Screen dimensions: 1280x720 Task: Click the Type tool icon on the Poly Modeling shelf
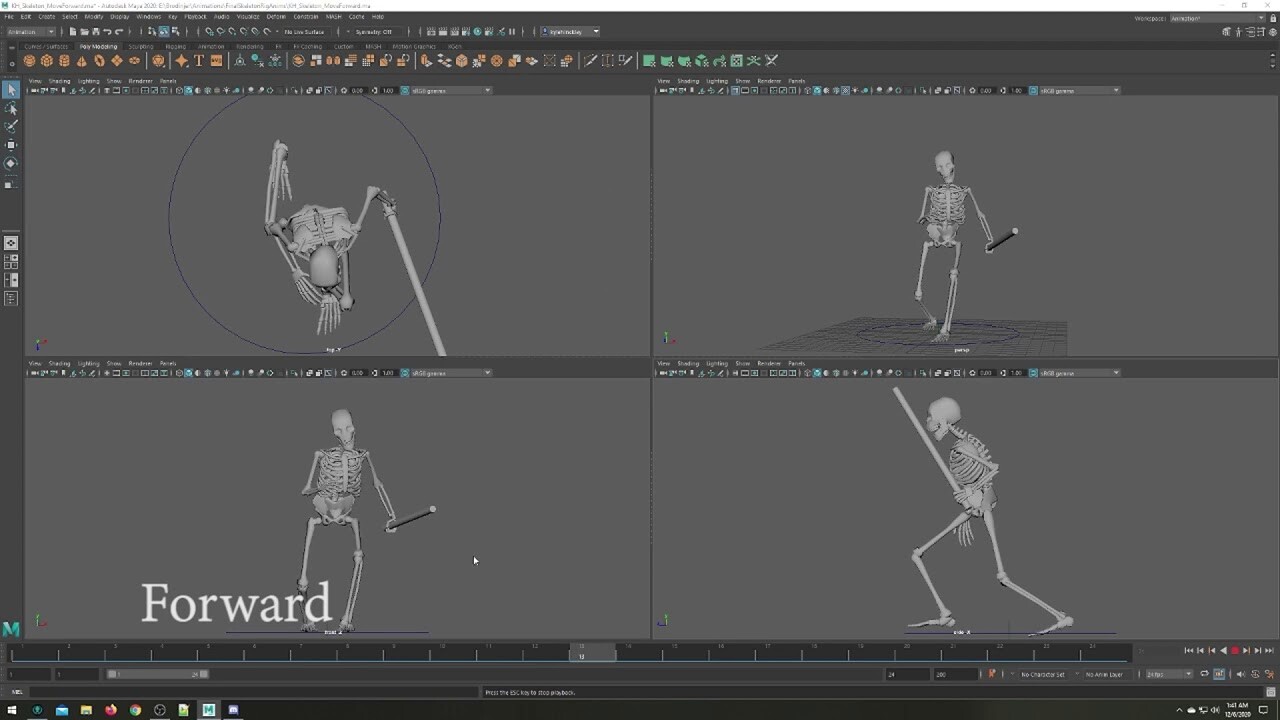click(199, 60)
